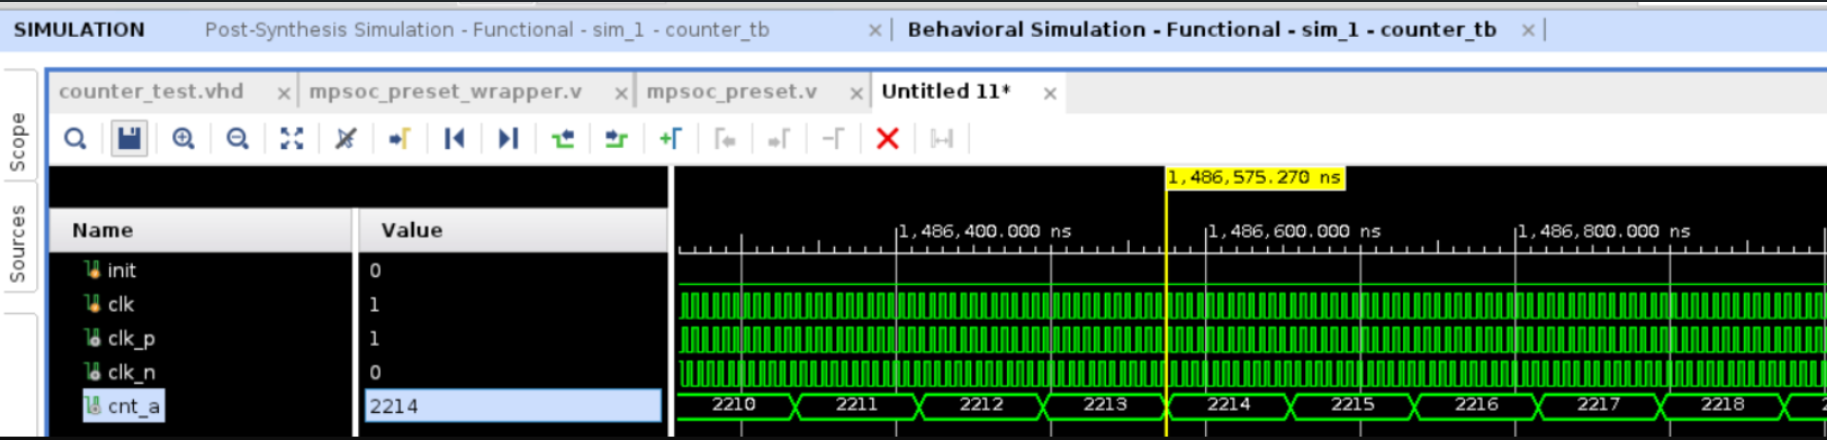The width and height of the screenshot is (1827, 440).
Task: Click the Search magnifier icon in waveform toolbar
Action: [x=75, y=138]
